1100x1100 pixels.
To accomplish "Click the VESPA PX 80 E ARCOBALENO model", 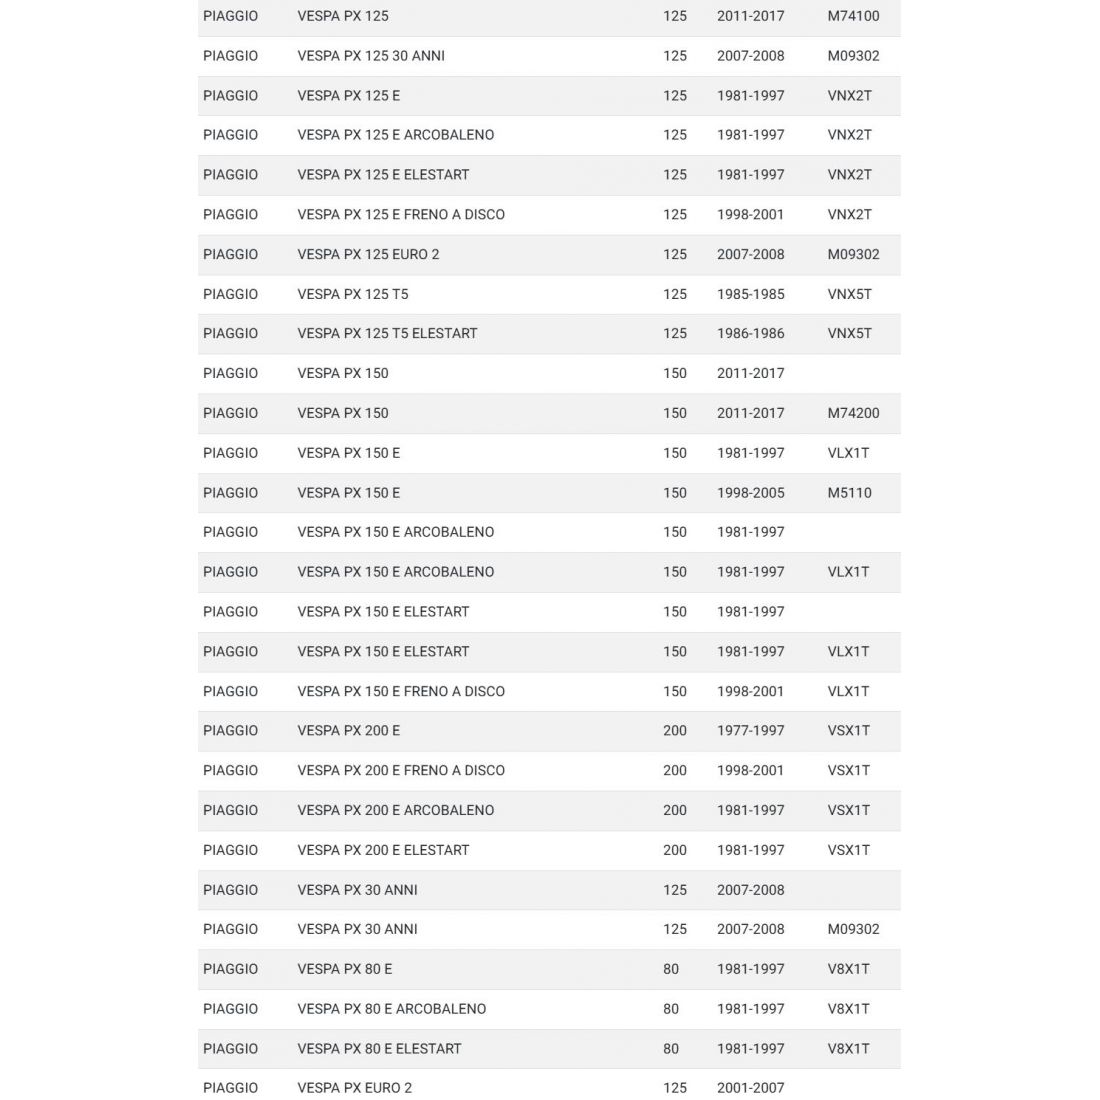I will 391,1008.
